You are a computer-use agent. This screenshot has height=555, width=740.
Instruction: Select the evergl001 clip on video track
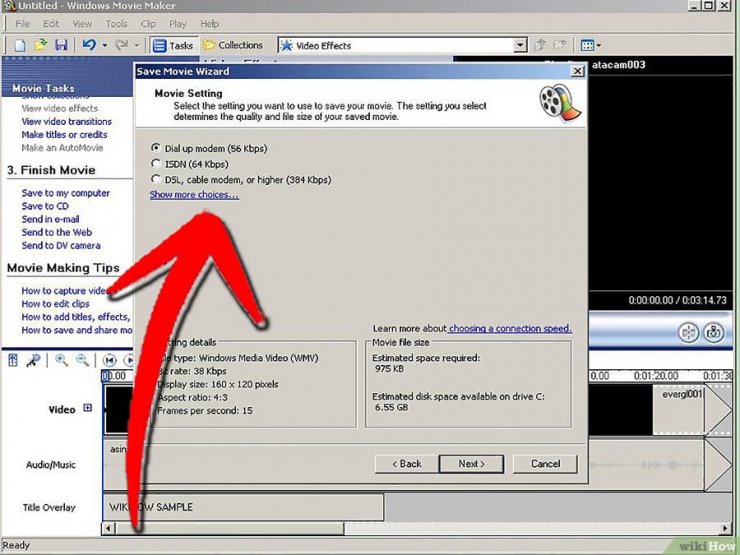pos(678,410)
